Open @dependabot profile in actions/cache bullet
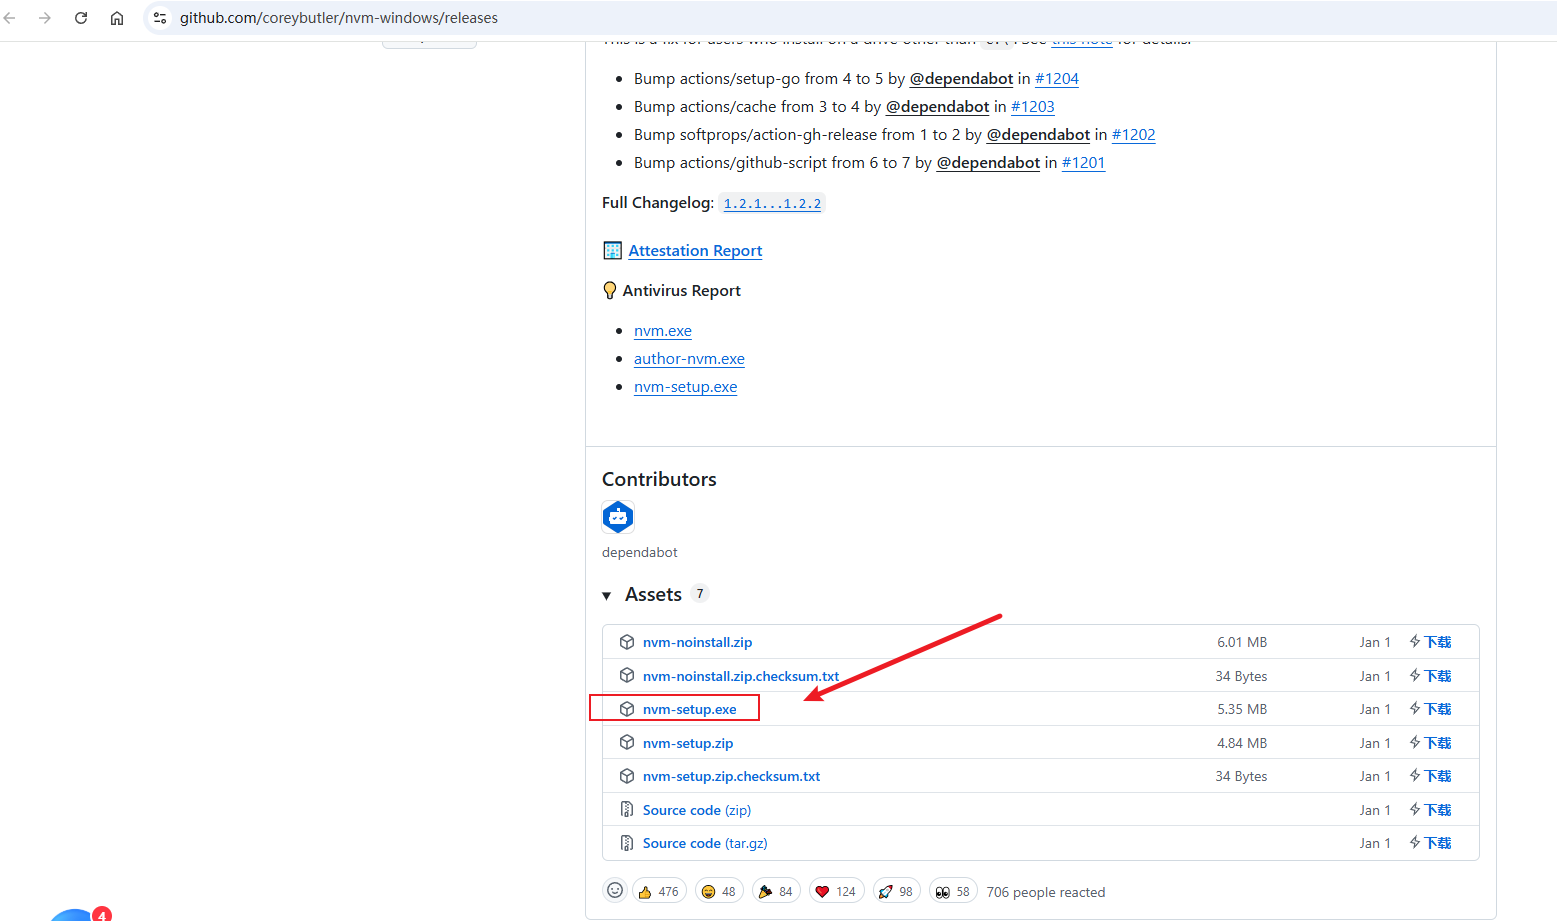This screenshot has width=1557, height=921. 937,107
